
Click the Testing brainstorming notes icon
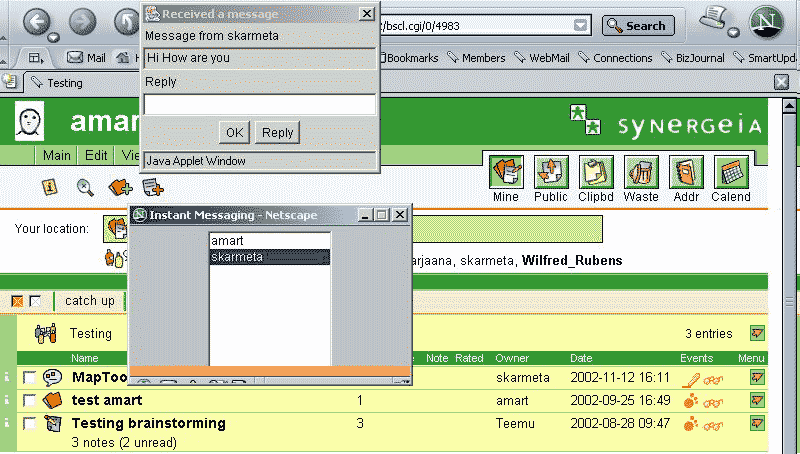53,423
